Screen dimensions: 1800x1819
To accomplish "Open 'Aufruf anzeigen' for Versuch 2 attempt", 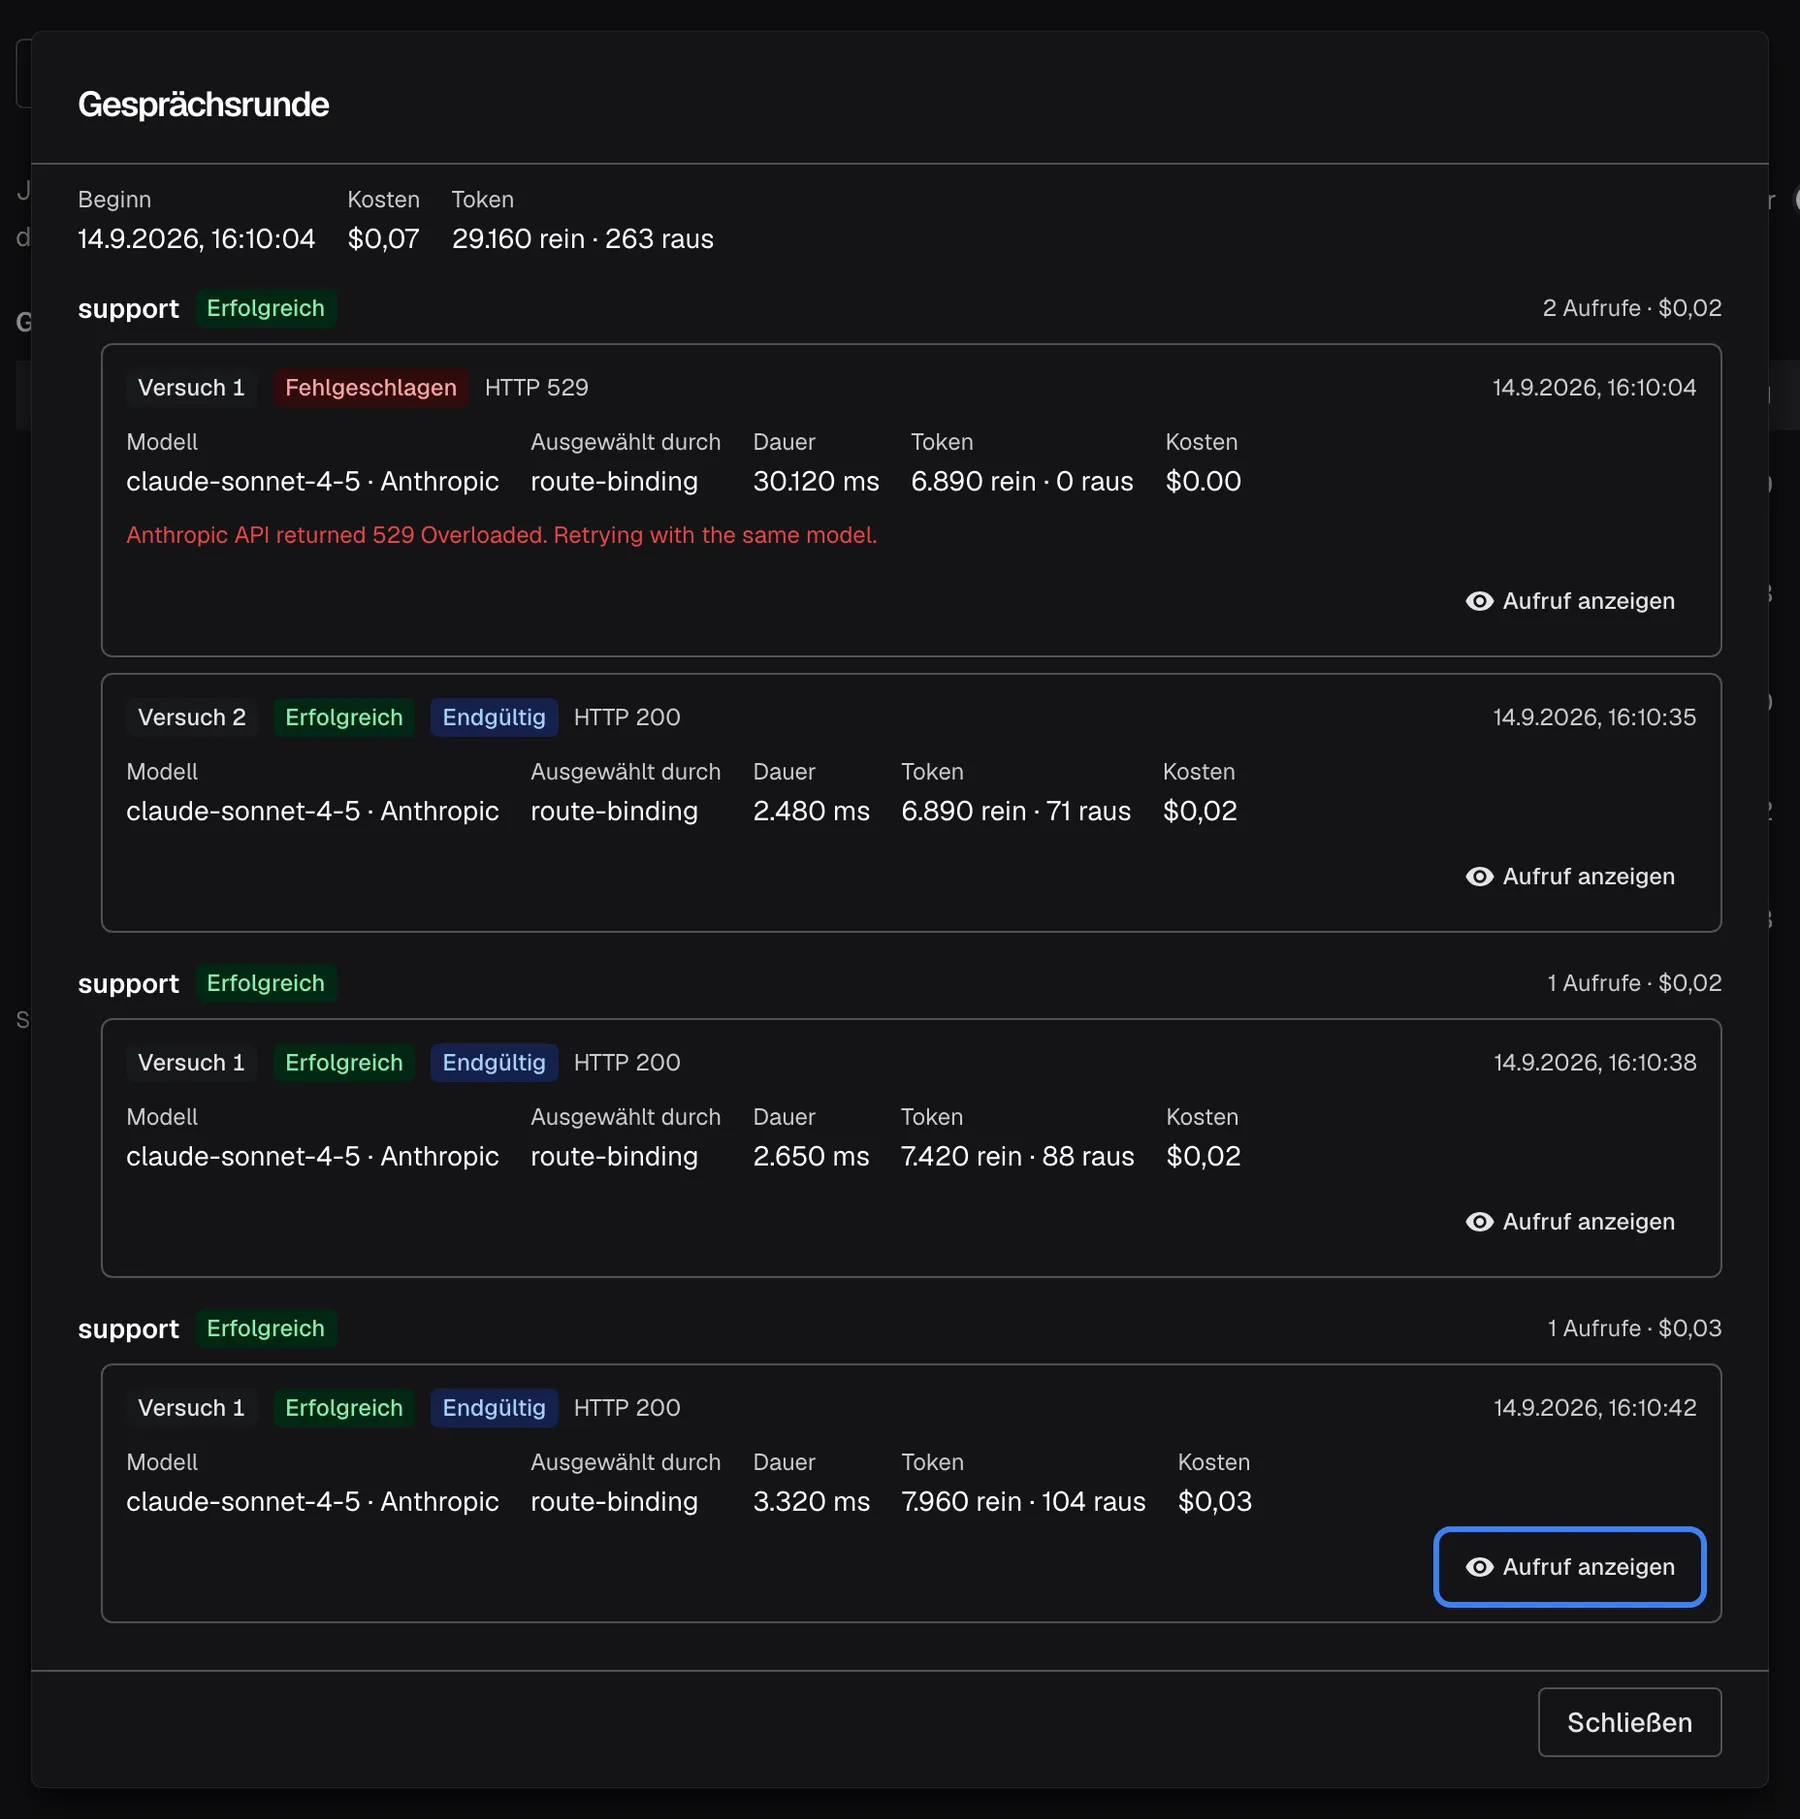I will pyautogui.click(x=1569, y=876).
